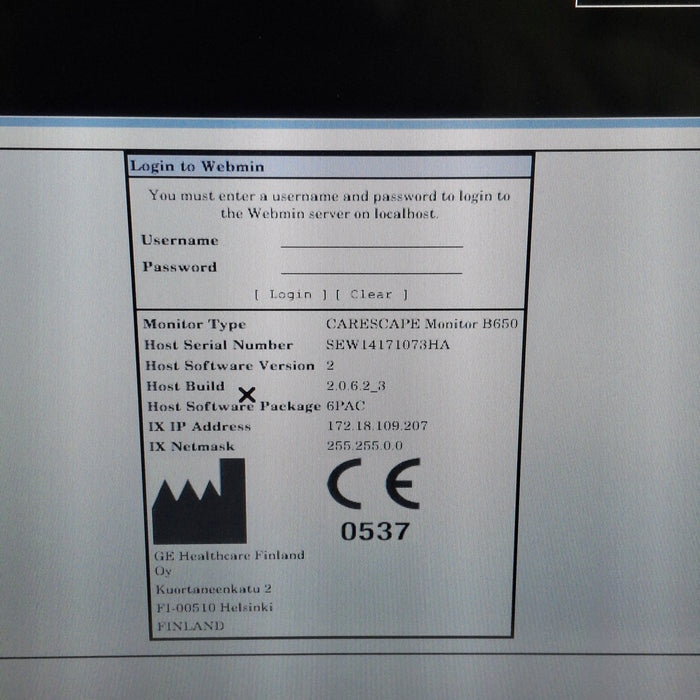Viewport: 700px width, 700px height.
Task: Click the serial number SEW14171073HA
Action: coord(388,345)
